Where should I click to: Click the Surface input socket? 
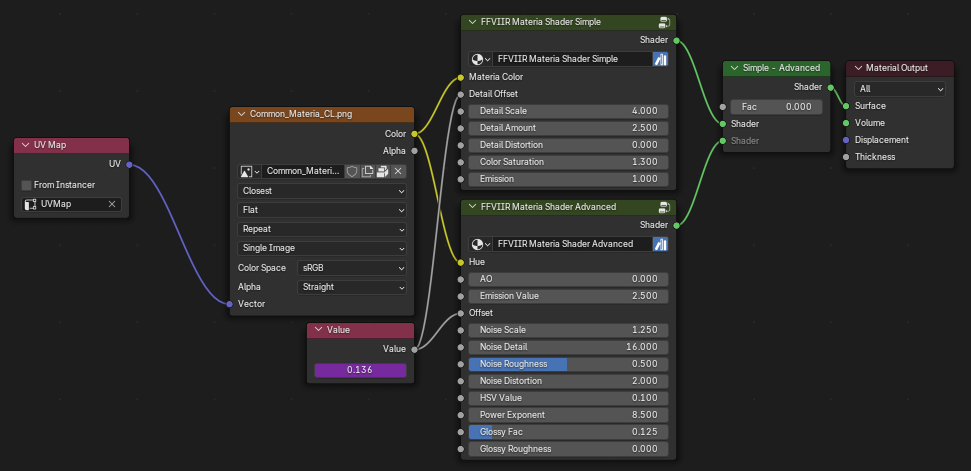pos(847,106)
